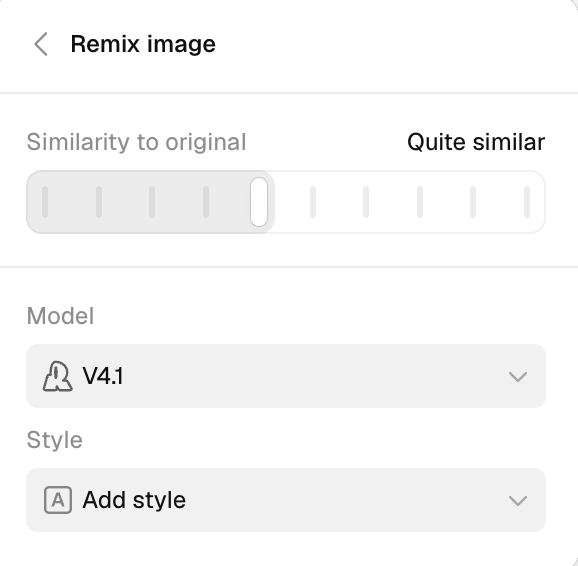578x566 pixels.
Task: Click the Quite similar value label
Action: pyautogui.click(x=476, y=142)
